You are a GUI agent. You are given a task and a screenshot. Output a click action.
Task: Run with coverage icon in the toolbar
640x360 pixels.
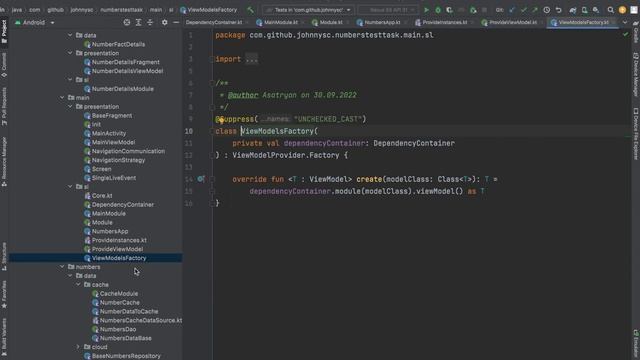(x=449, y=10)
